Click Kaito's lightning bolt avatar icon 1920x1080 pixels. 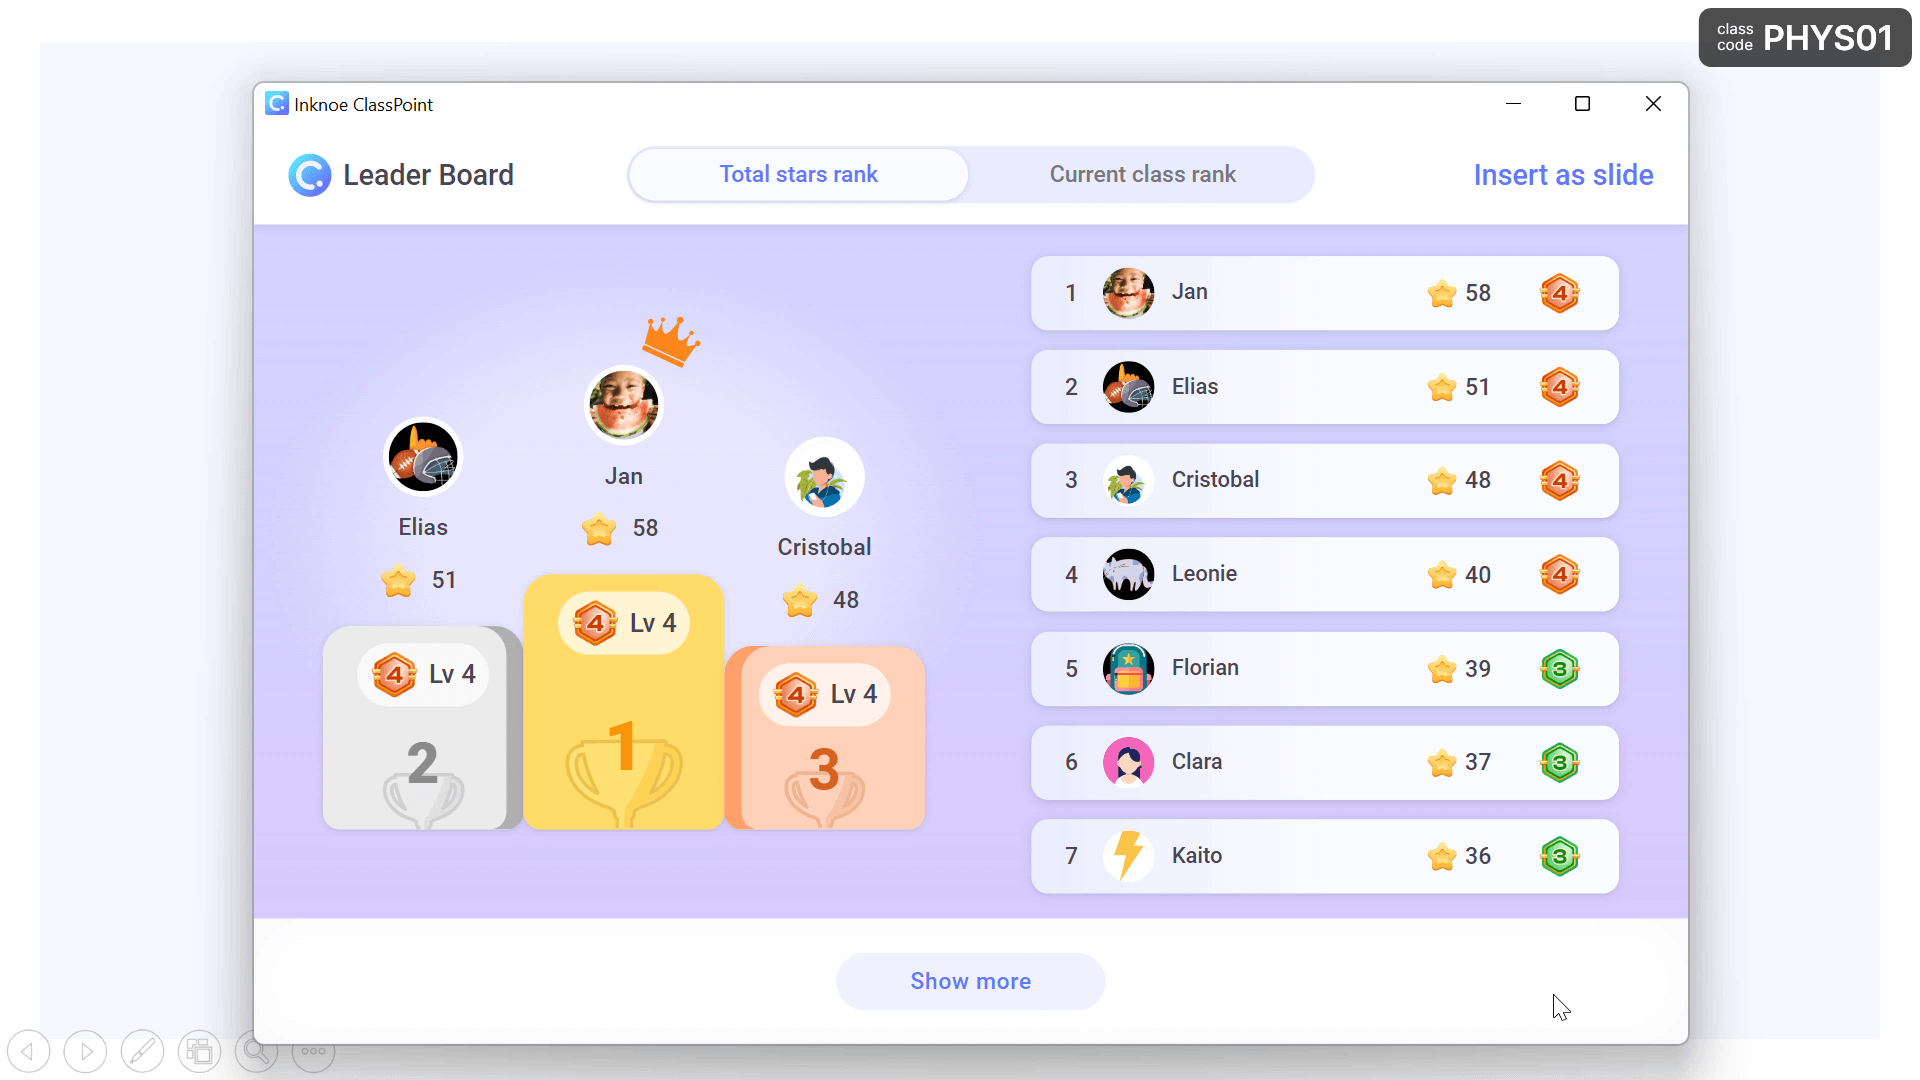[x=1127, y=855]
